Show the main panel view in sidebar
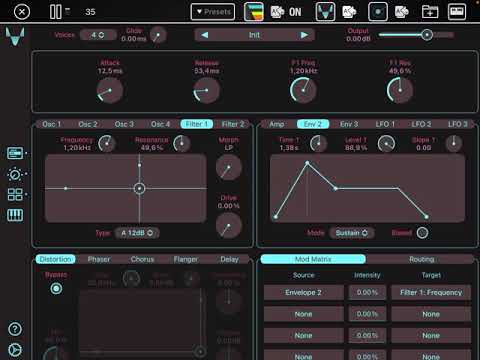 tap(15, 153)
